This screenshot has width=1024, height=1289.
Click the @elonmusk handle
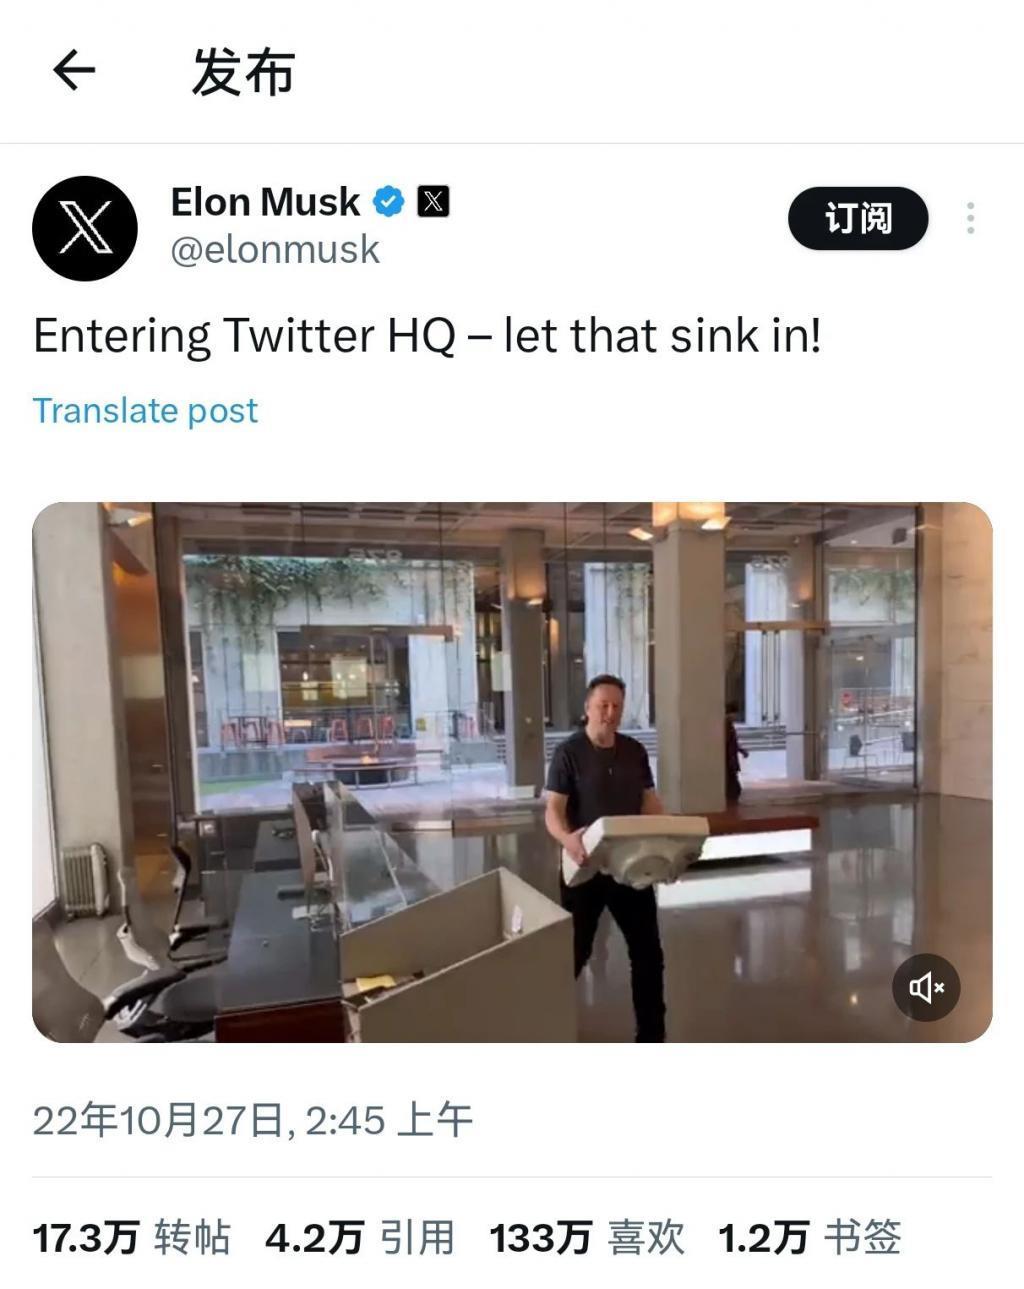click(x=275, y=250)
